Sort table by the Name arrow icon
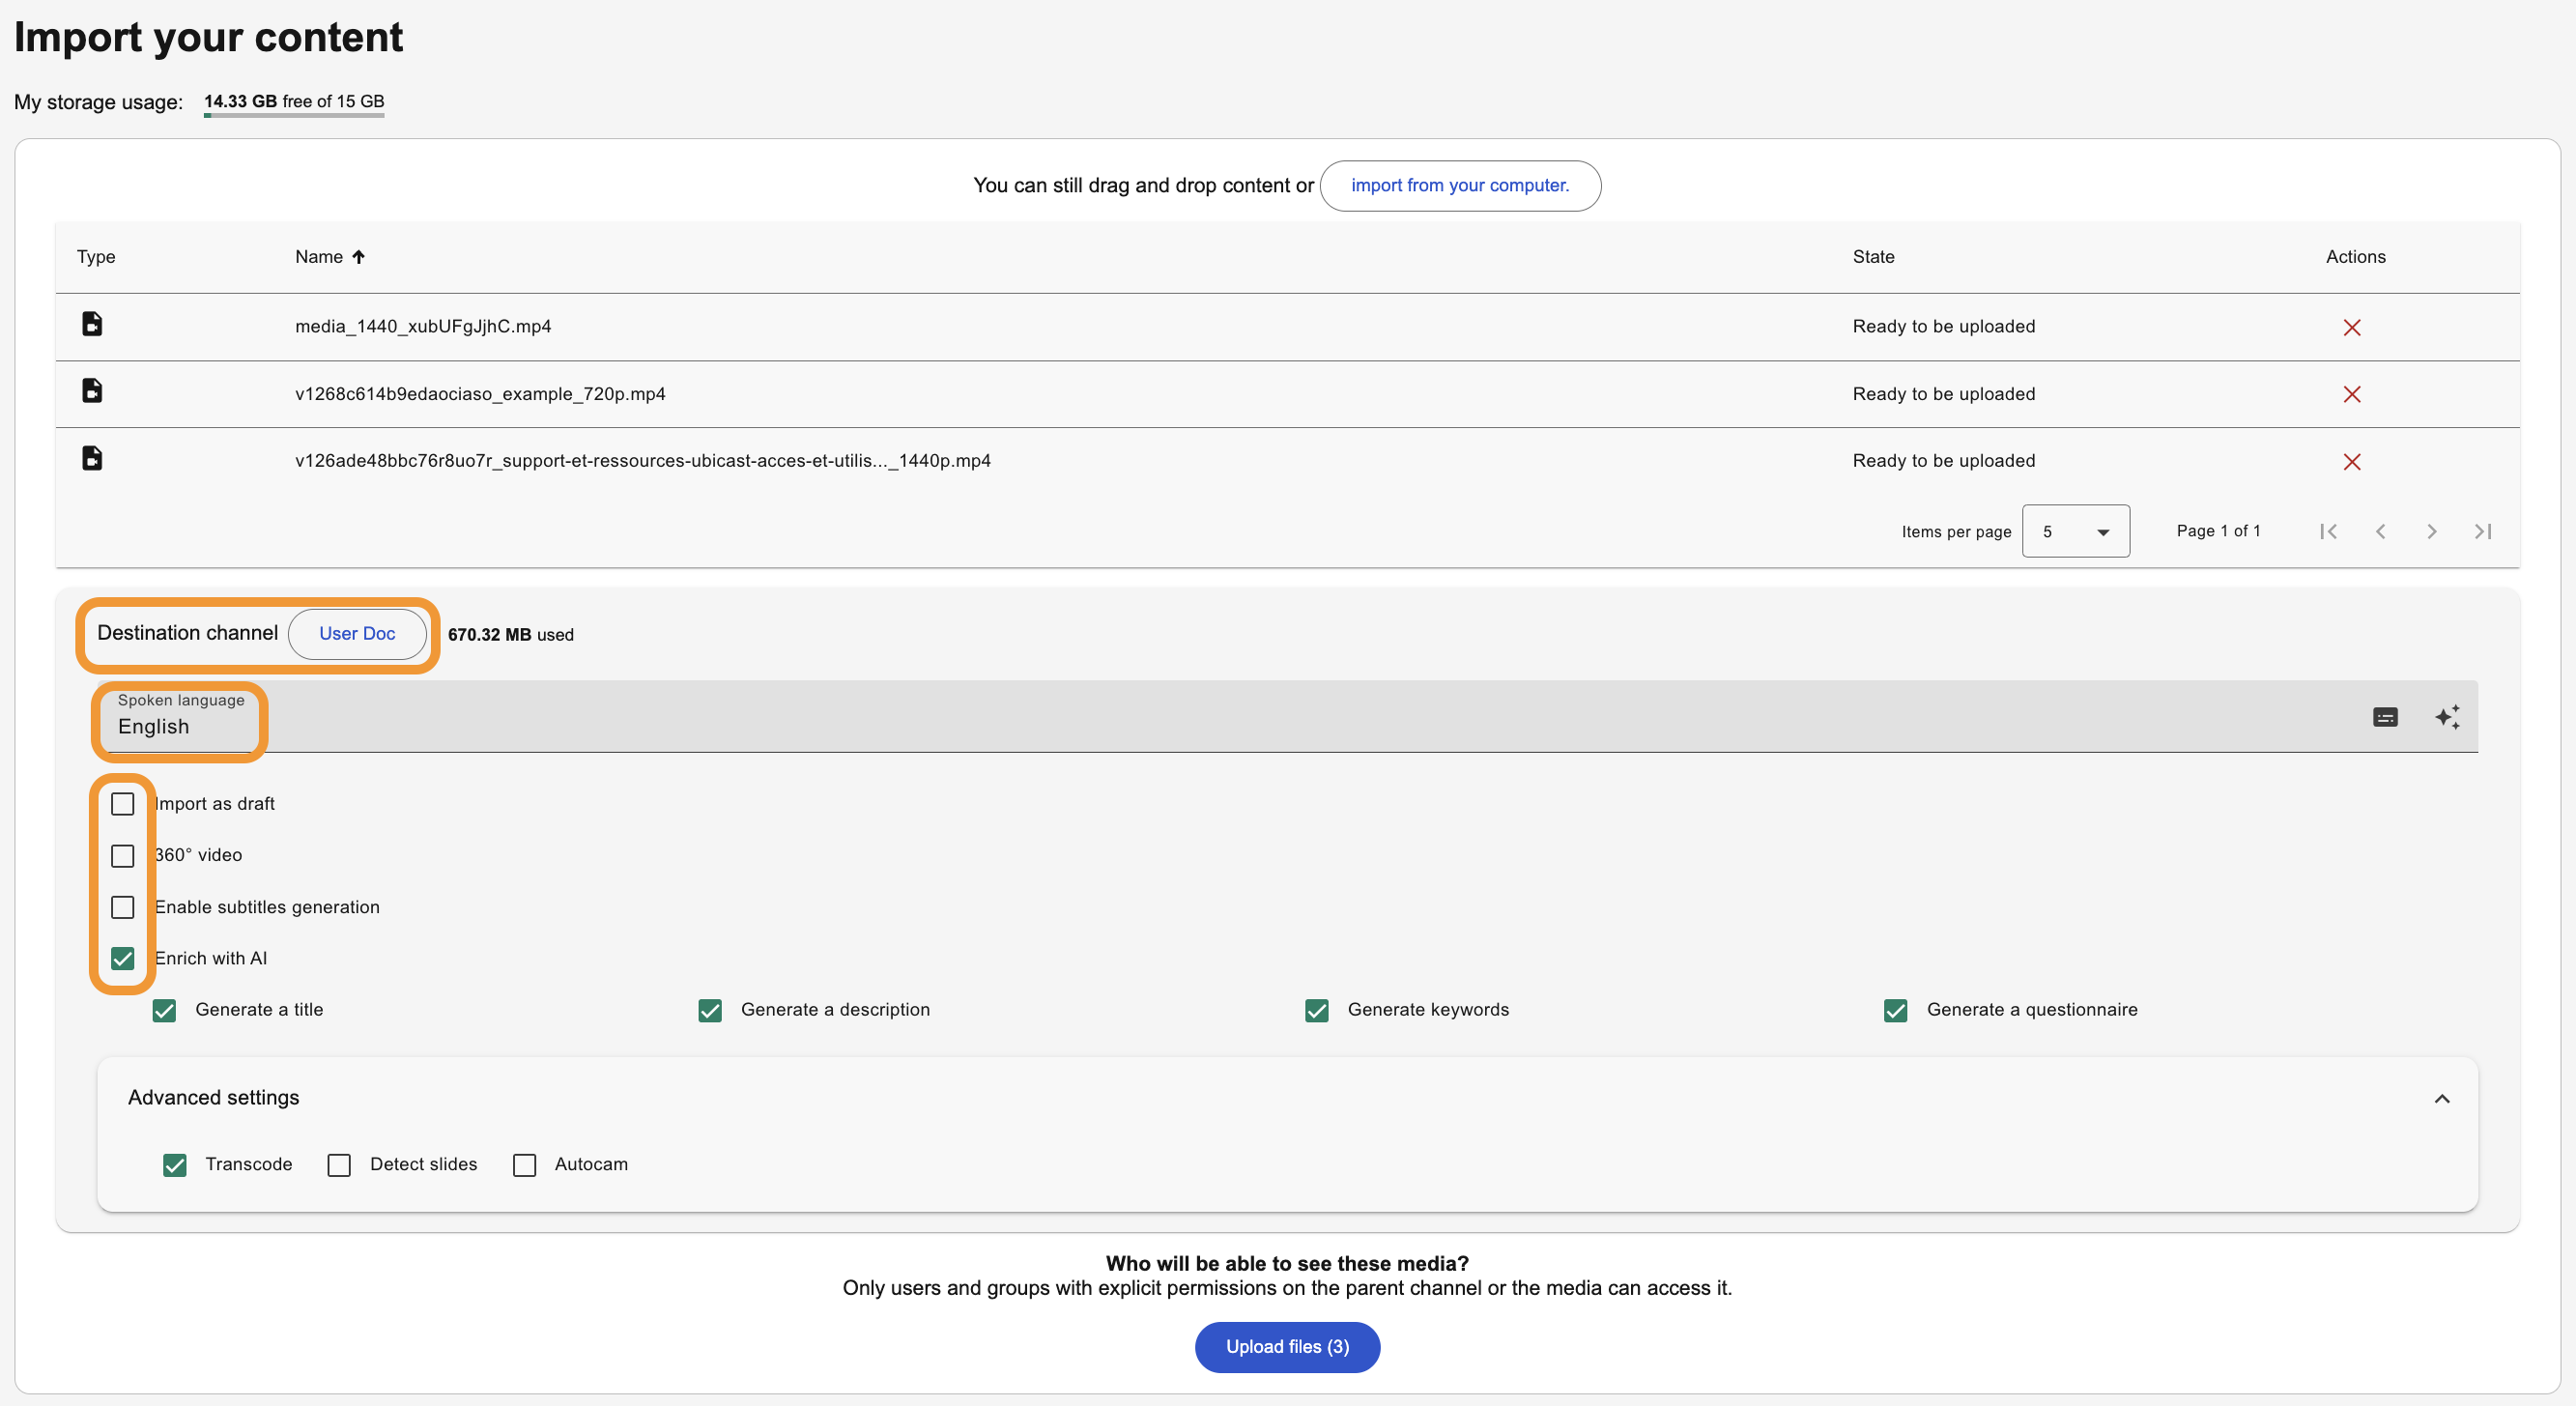This screenshot has width=2576, height=1406. [358, 257]
